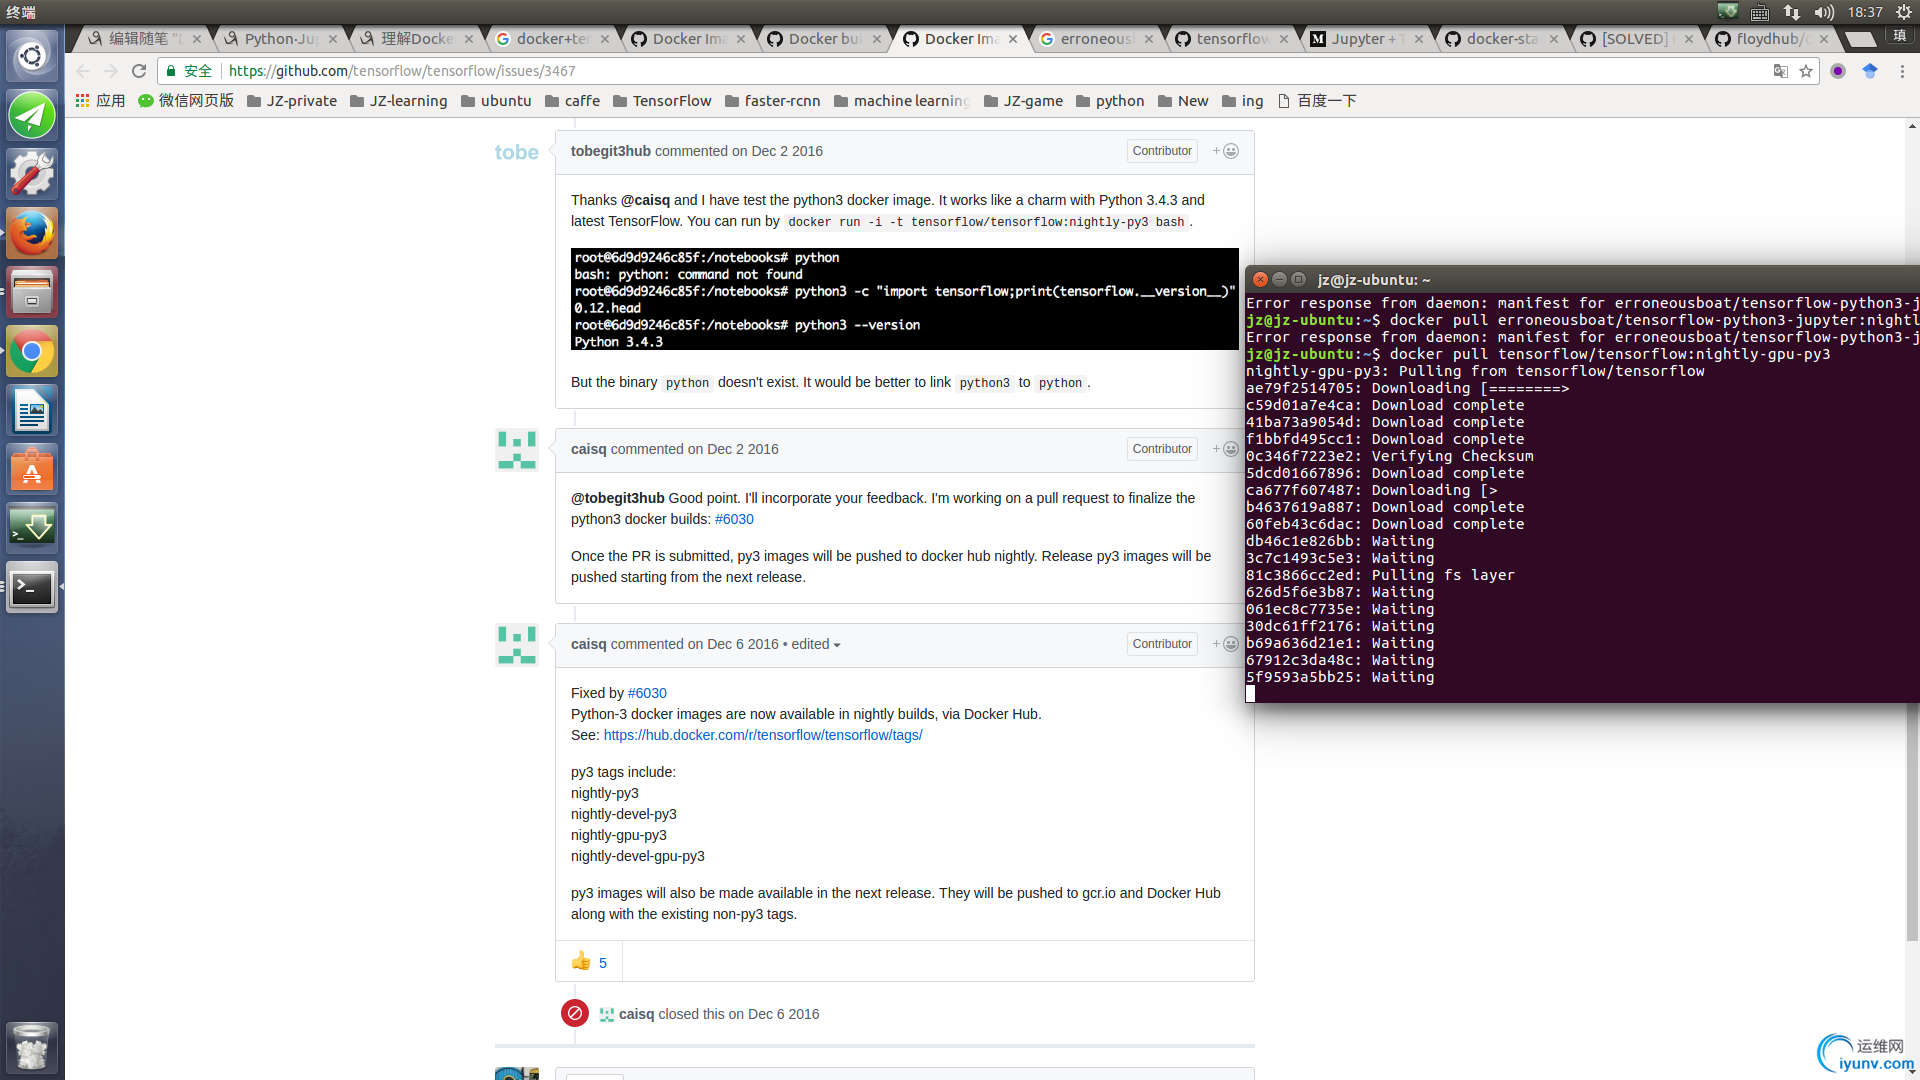Reload the GitHub issue page
The height and width of the screenshot is (1080, 1920).
tap(139, 71)
